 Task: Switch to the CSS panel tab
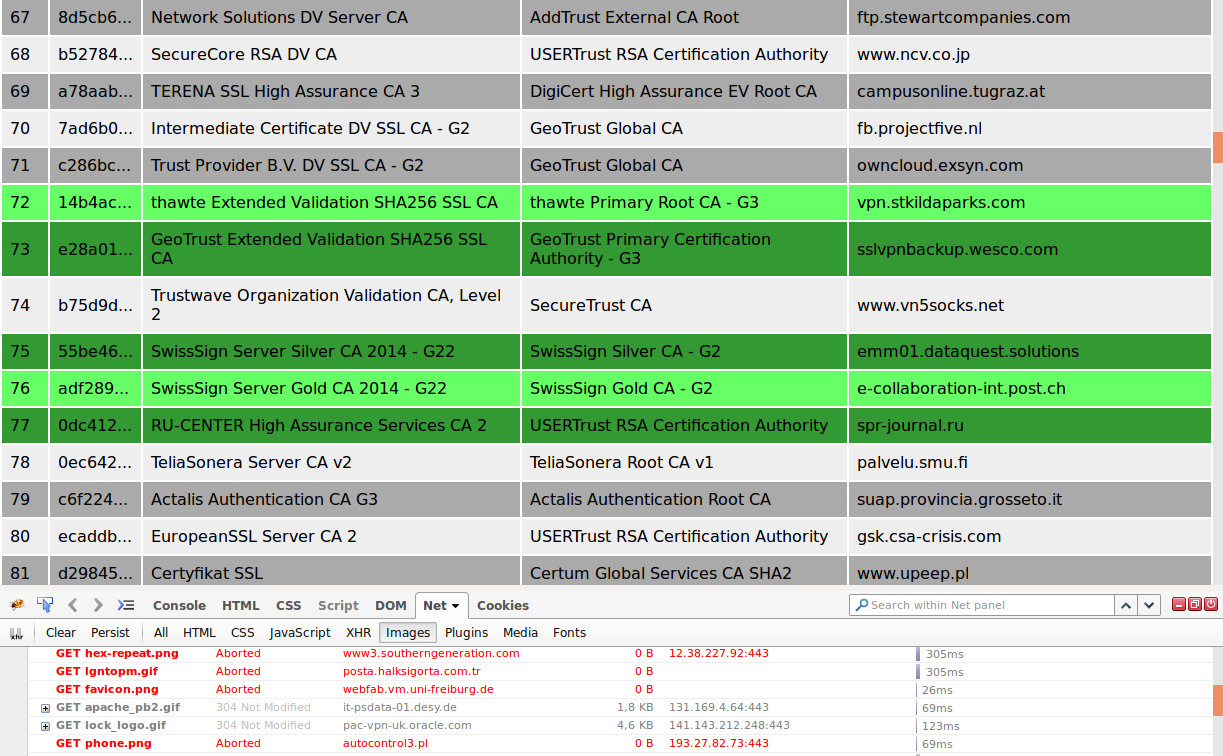pyautogui.click(x=289, y=605)
